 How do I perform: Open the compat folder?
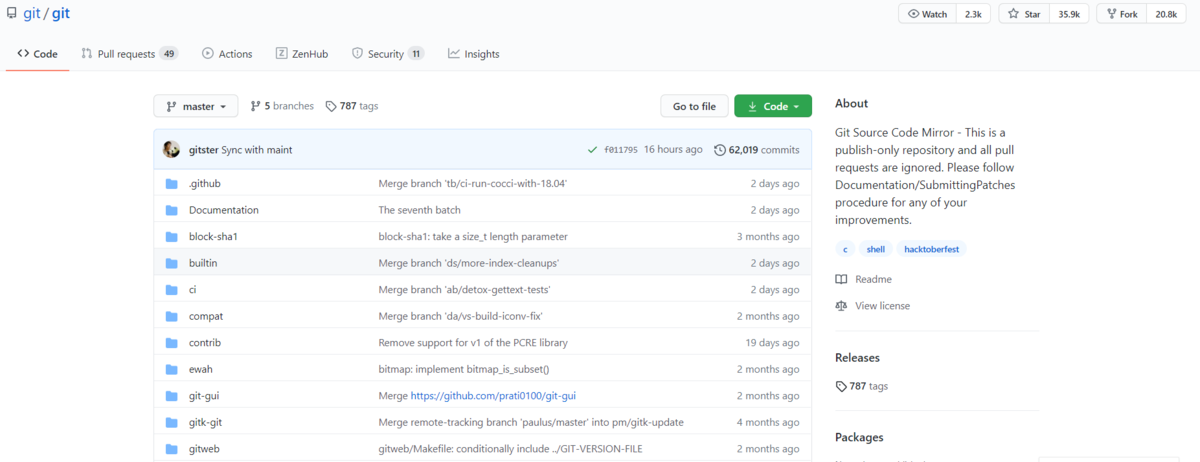[x=206, y=316]
